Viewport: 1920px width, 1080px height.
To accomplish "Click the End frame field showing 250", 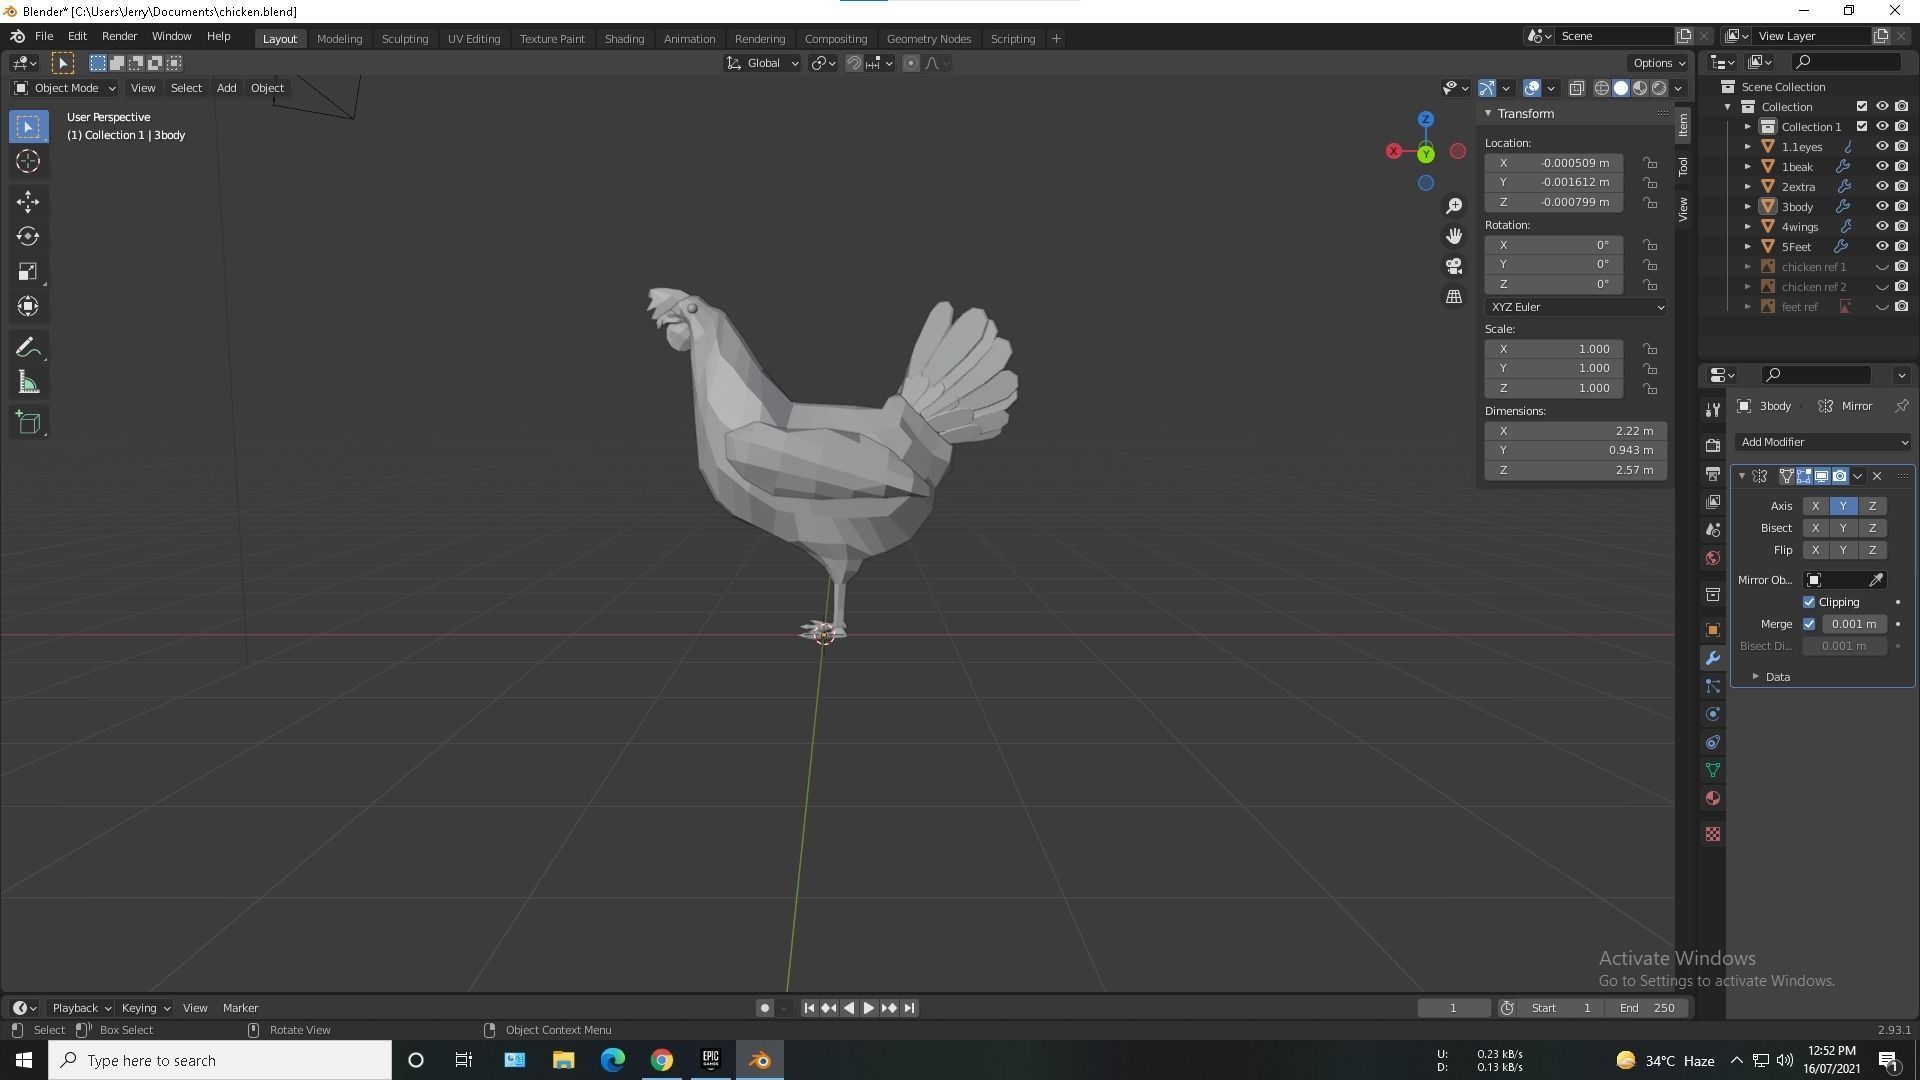I will tap(1647, 1008).
